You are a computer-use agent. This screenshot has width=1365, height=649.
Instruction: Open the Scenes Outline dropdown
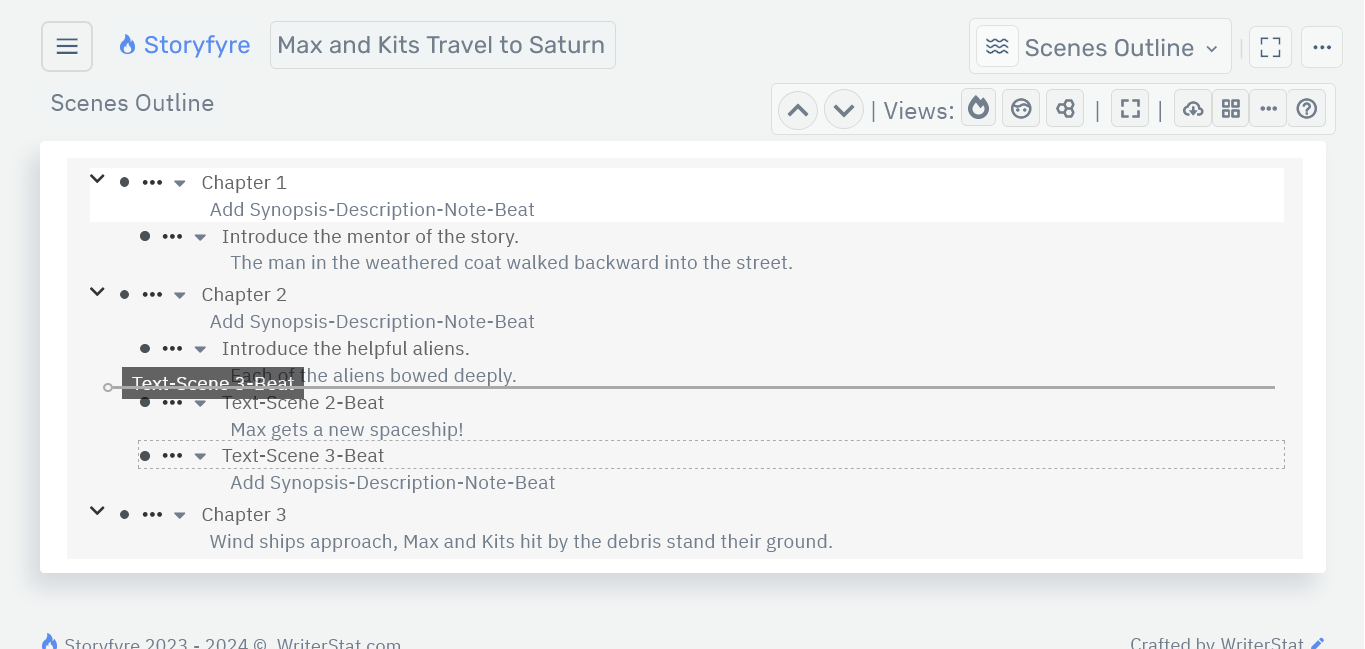[x=1100, y=47]
